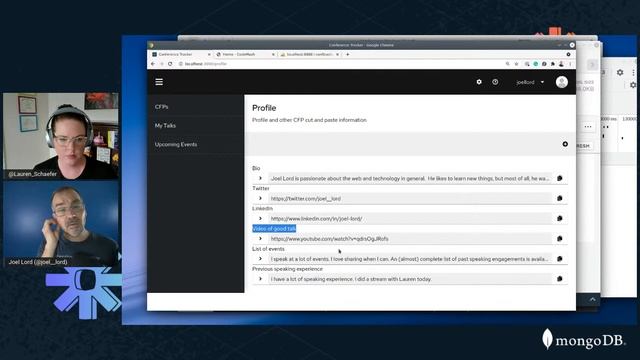Expand the Bio entry
This screenshot has width=640, height=360.
coord(260,178)
